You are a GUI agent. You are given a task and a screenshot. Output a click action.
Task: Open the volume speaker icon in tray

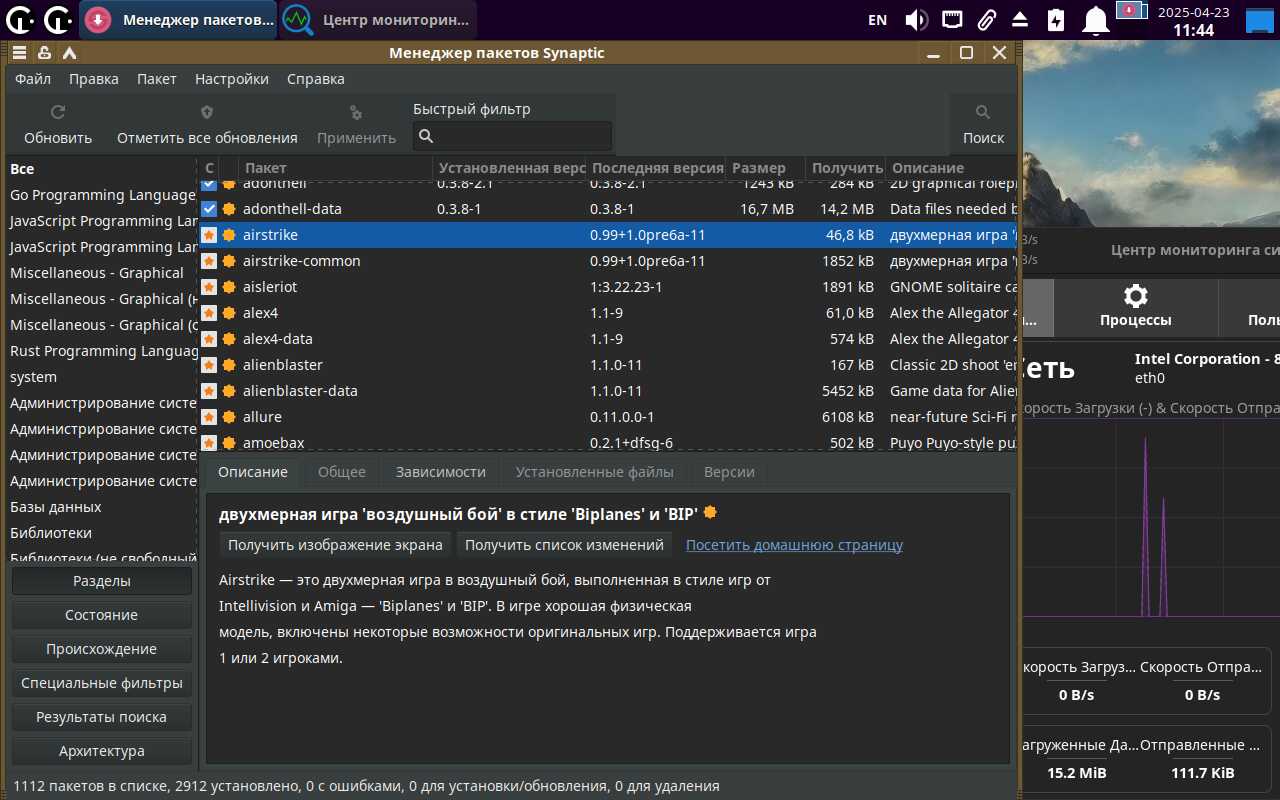tap(916, 20)
